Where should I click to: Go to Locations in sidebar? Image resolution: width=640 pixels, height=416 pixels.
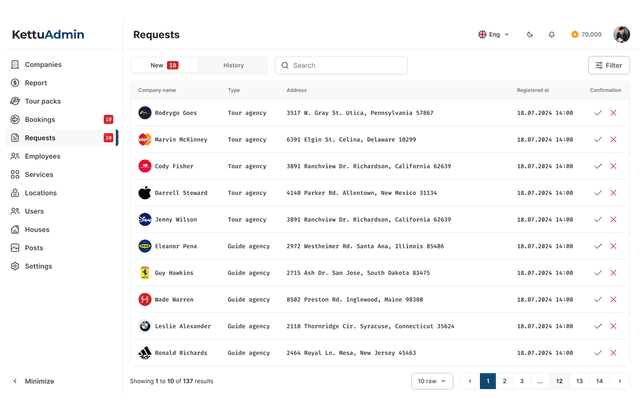click(41, 193)
